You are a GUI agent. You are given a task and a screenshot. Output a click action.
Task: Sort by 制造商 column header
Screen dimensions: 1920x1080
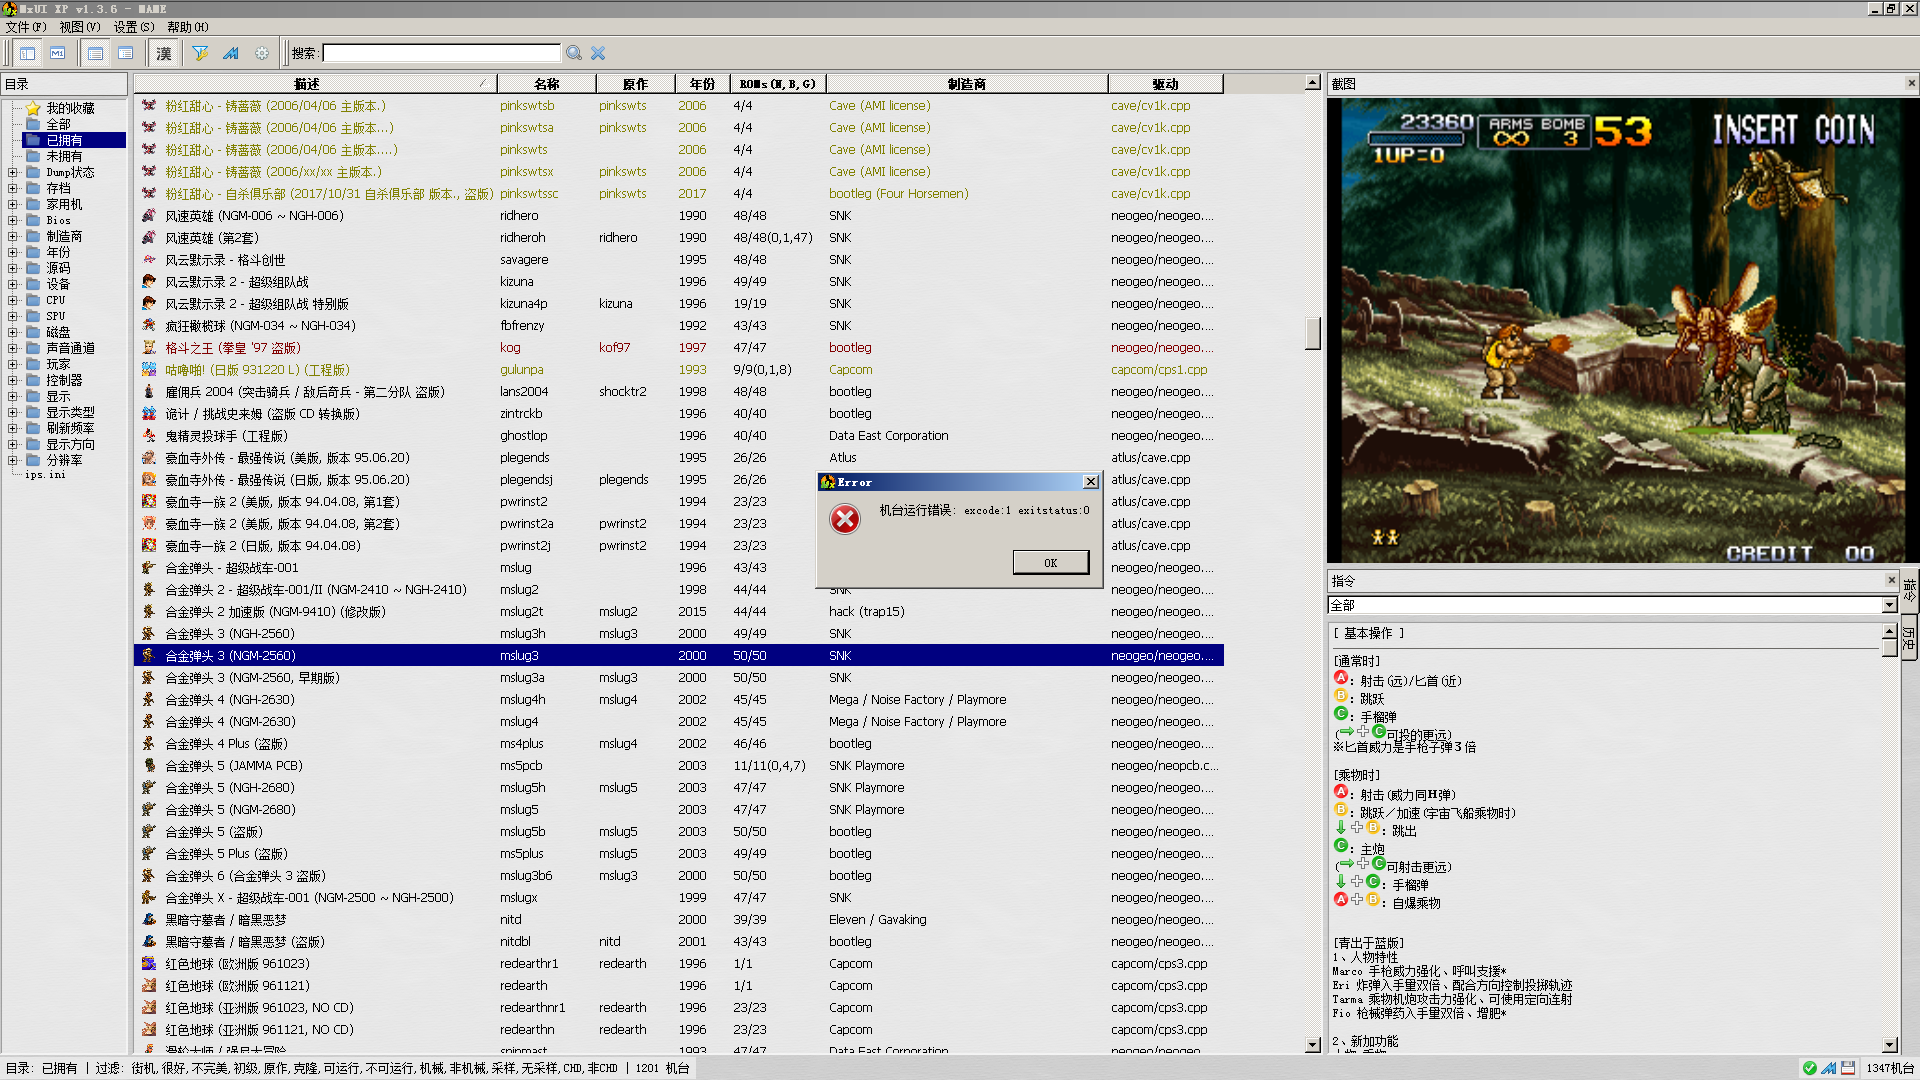967,84
